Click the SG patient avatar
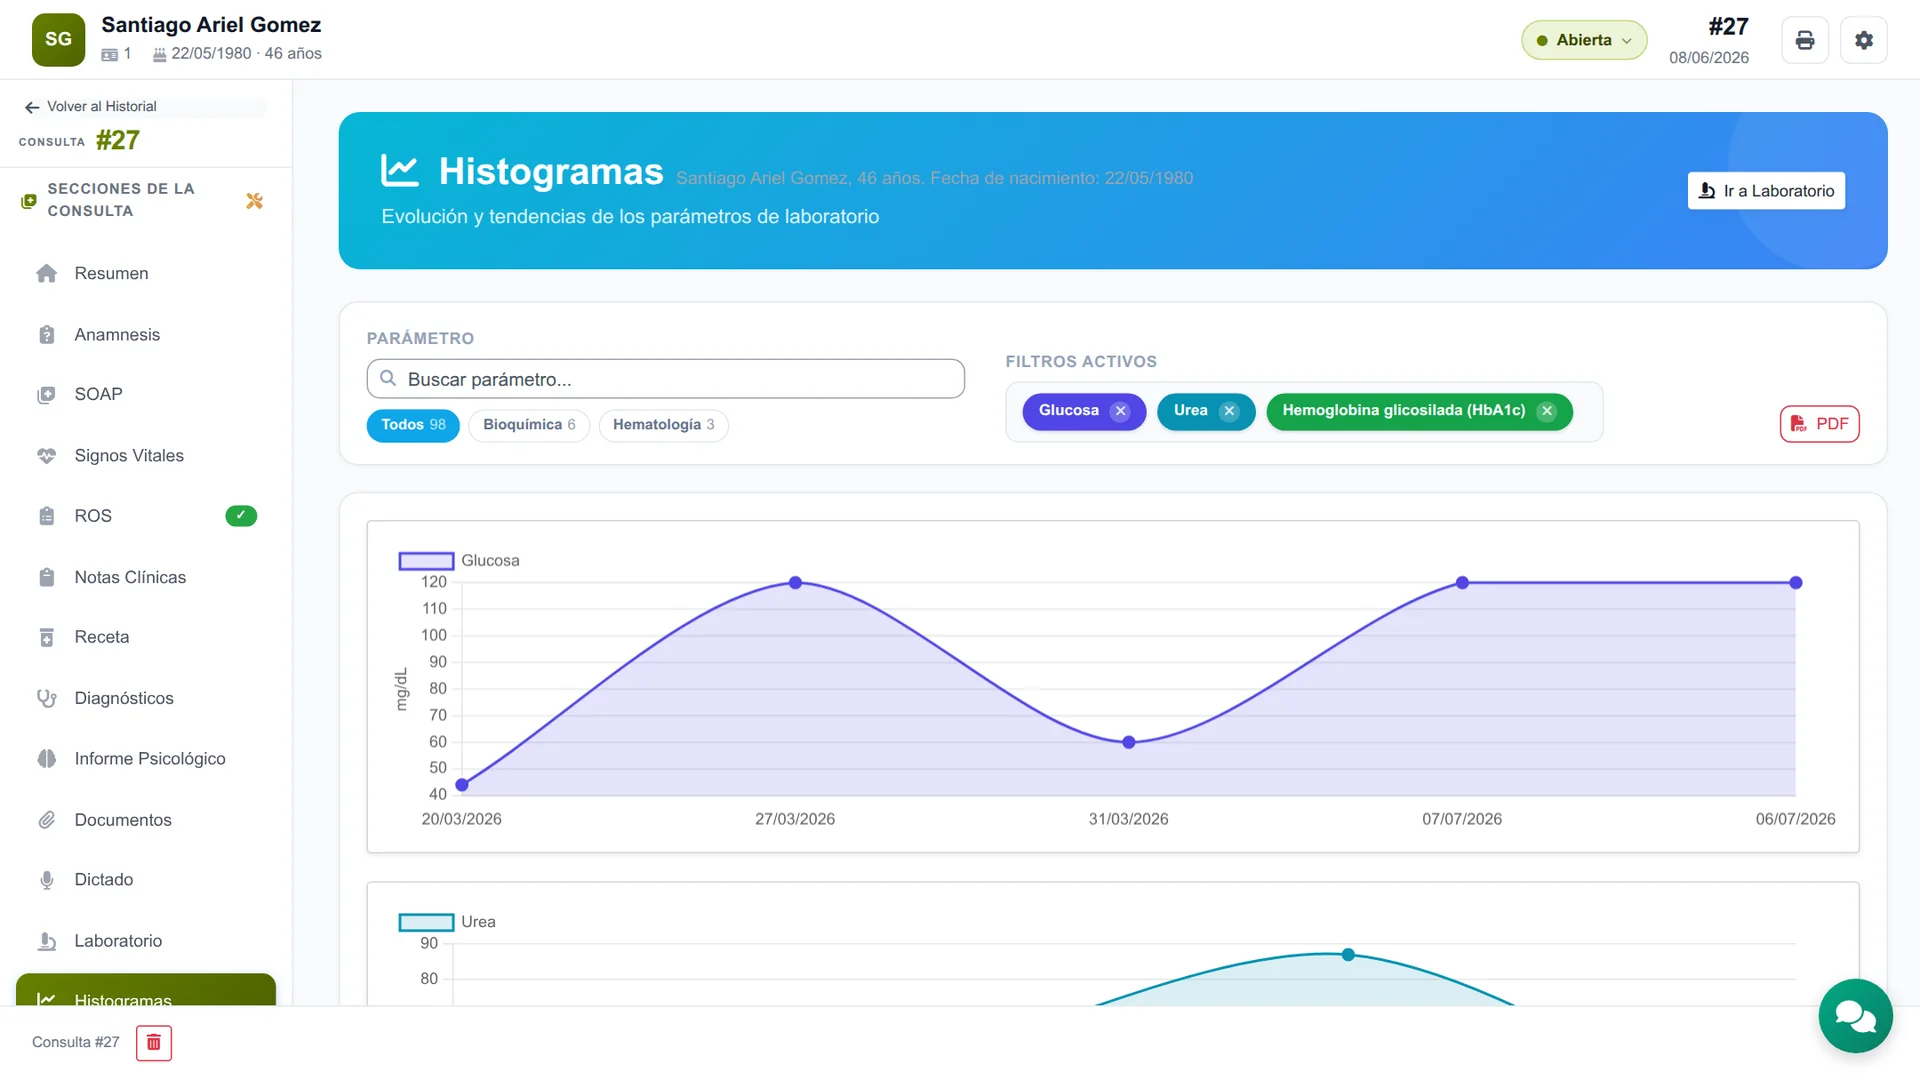The height and width of the screenshot is (1080, 1920). point(58,40)
